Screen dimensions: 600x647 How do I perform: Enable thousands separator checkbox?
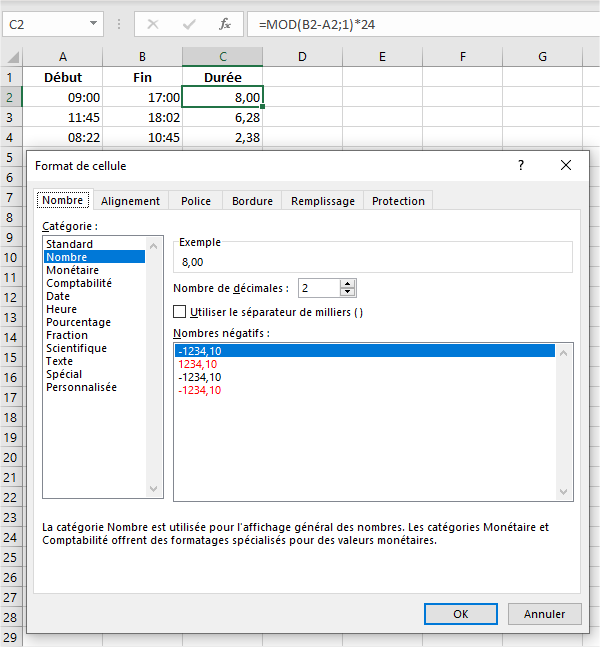[x=180, y=312]
